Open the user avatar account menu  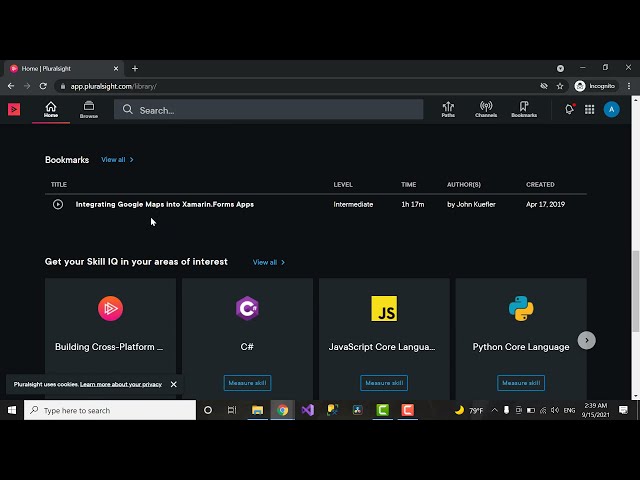tap(611, 109)
